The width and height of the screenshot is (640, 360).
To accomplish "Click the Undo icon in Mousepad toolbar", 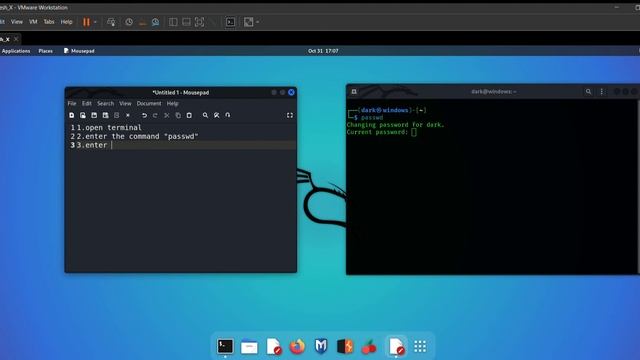I will [x=144, y=116].
